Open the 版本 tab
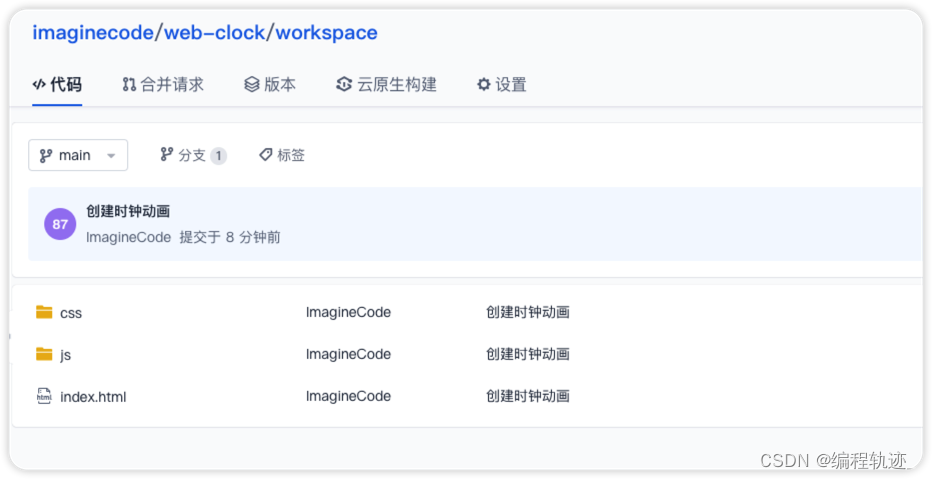 coord(270,84)
